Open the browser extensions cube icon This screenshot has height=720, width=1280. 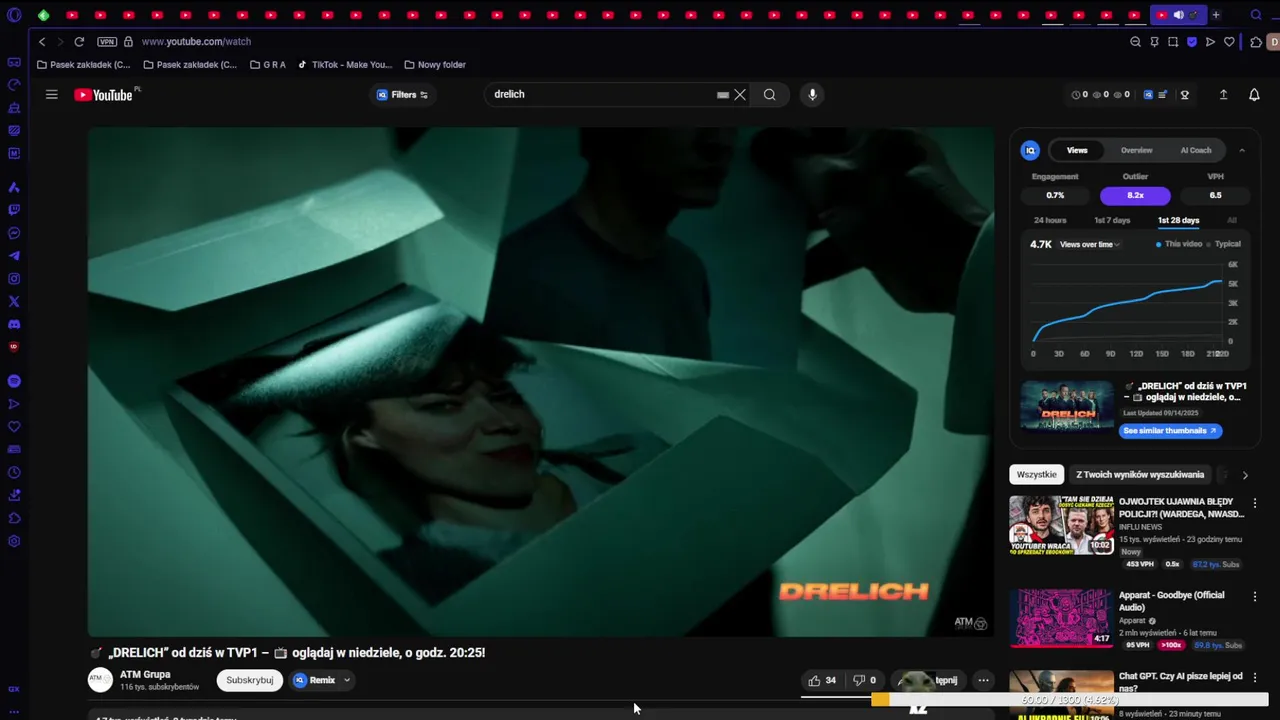pos(1256,42)
